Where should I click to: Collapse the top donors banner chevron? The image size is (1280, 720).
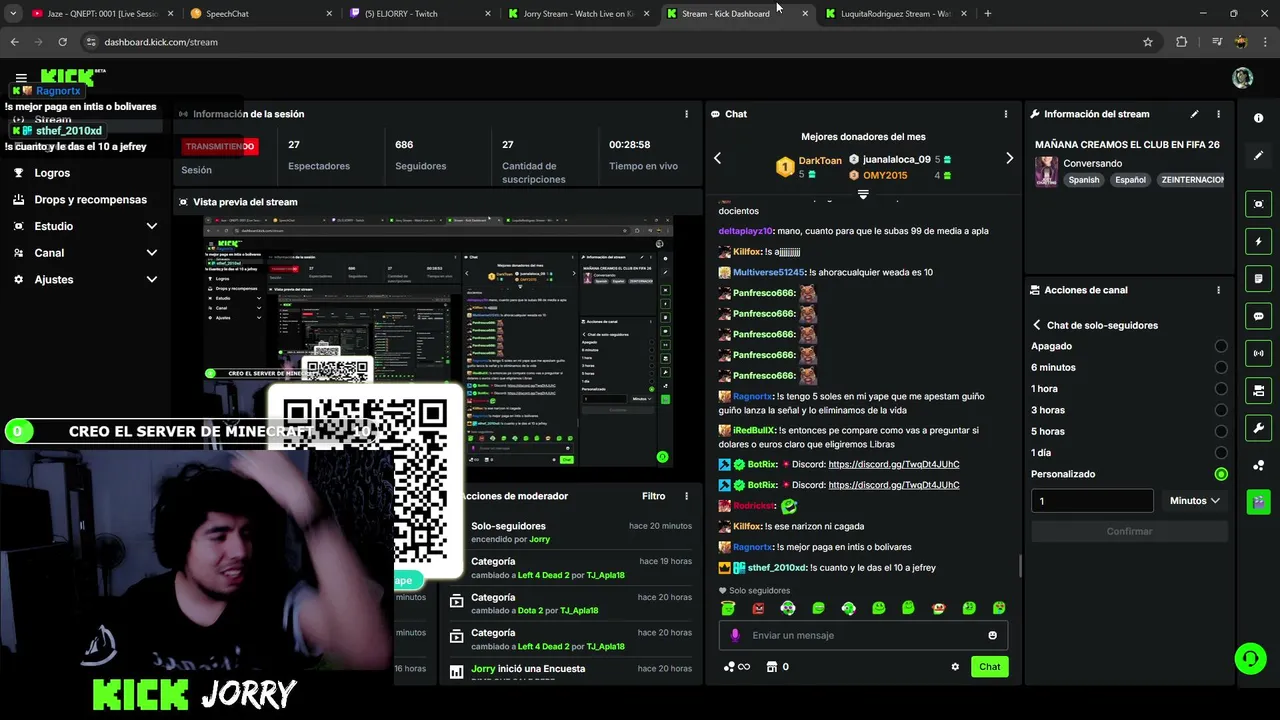tap(863, 194)
